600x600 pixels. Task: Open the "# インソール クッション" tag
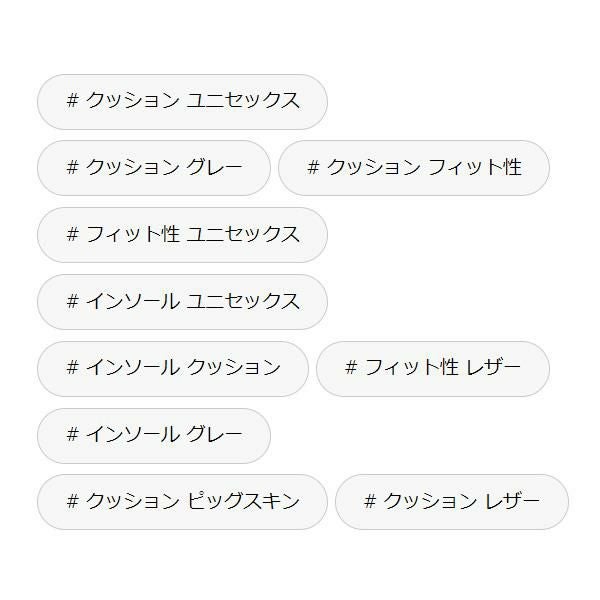(173, 368)
